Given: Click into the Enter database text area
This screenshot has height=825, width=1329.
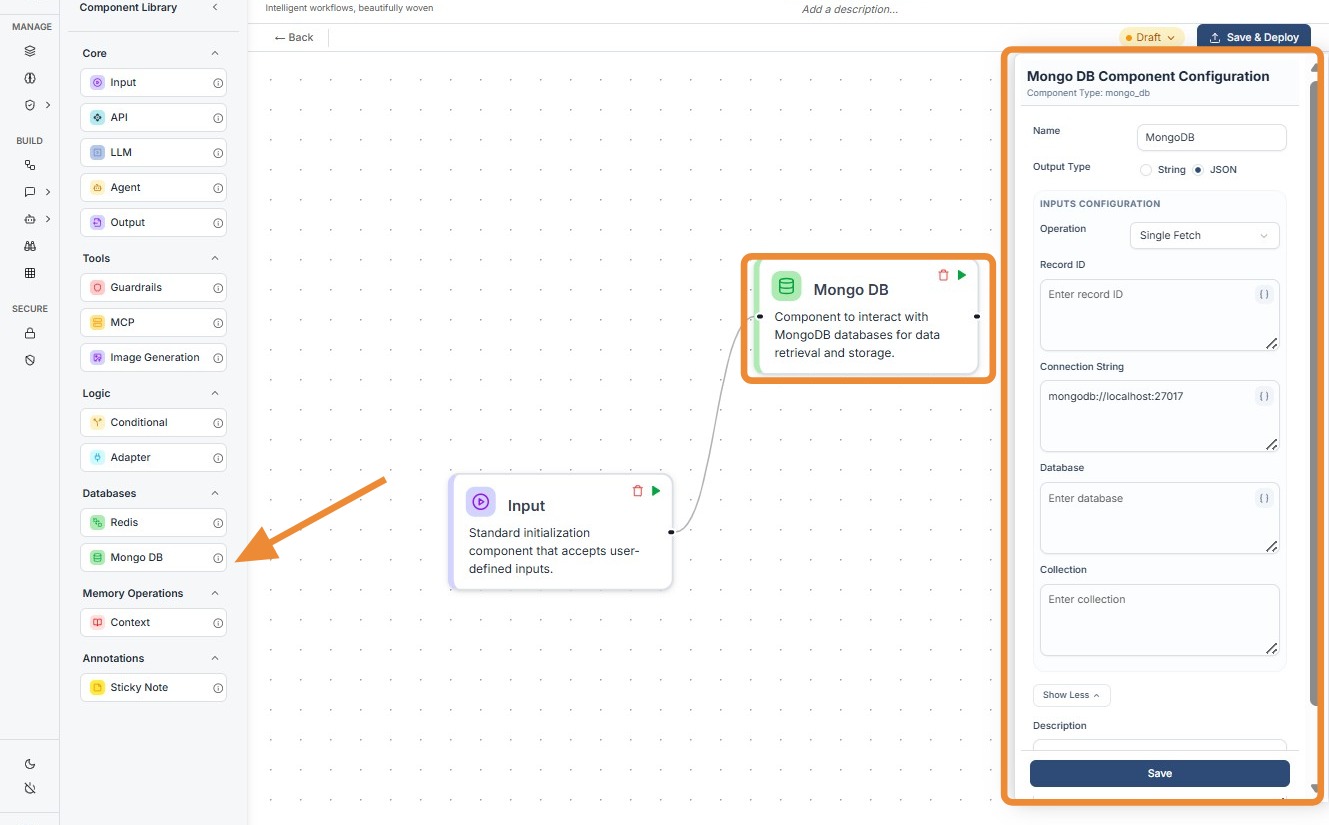Looking at the screenshot, I should [x=1160, y=518].
